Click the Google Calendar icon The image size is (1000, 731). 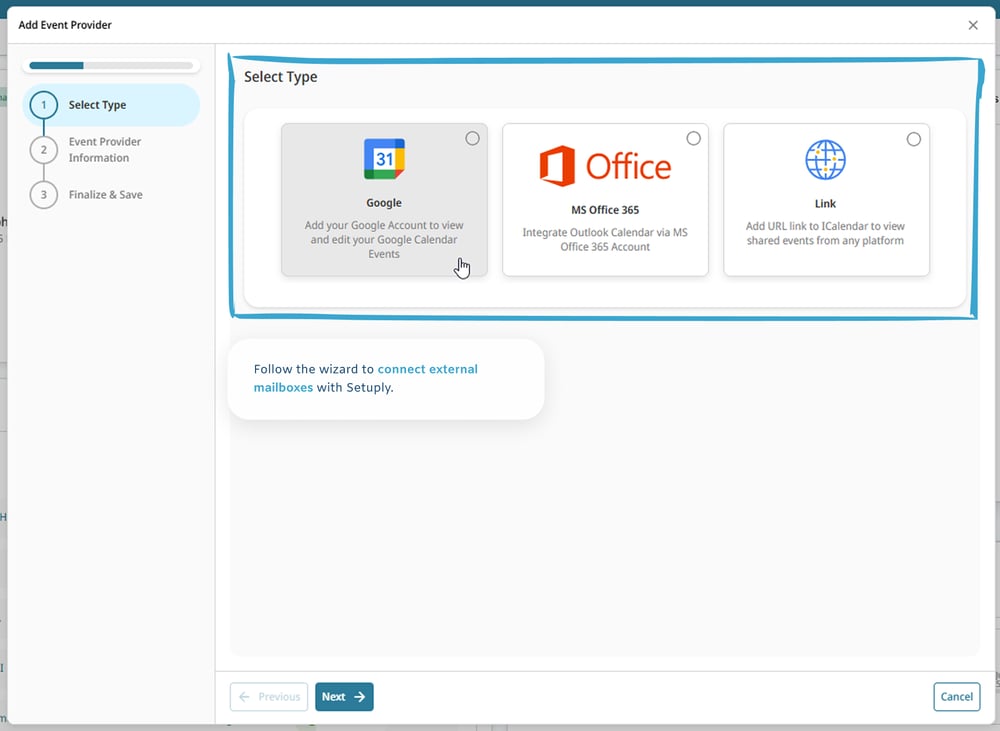[384, 159]
